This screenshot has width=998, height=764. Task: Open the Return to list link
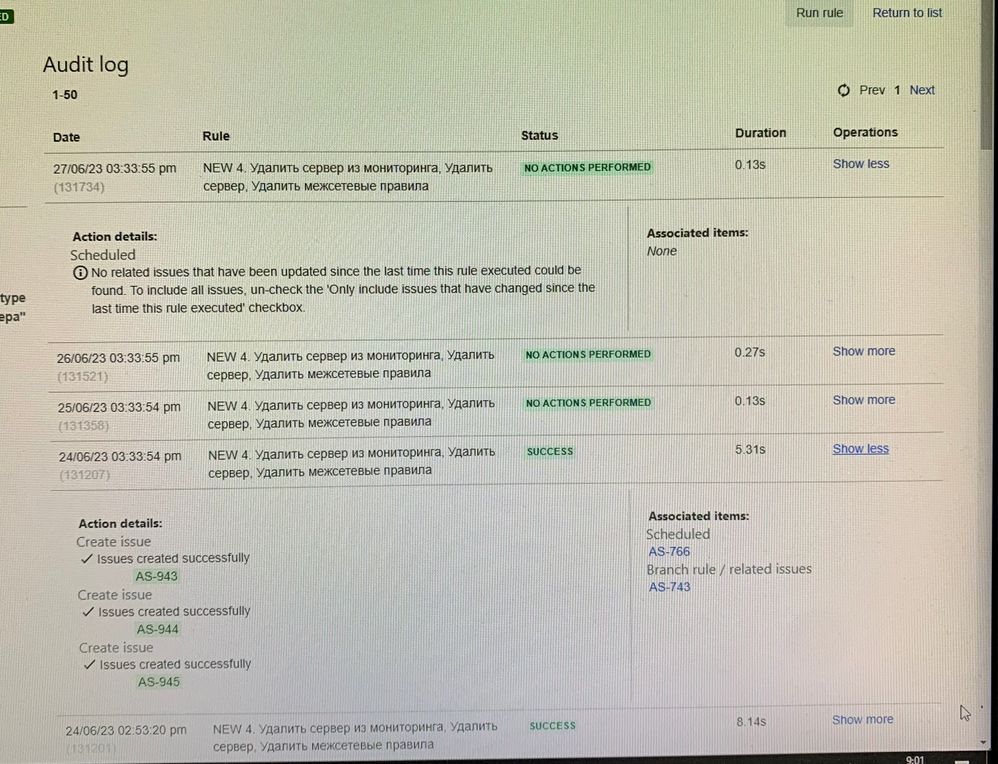tap(907, 13)
